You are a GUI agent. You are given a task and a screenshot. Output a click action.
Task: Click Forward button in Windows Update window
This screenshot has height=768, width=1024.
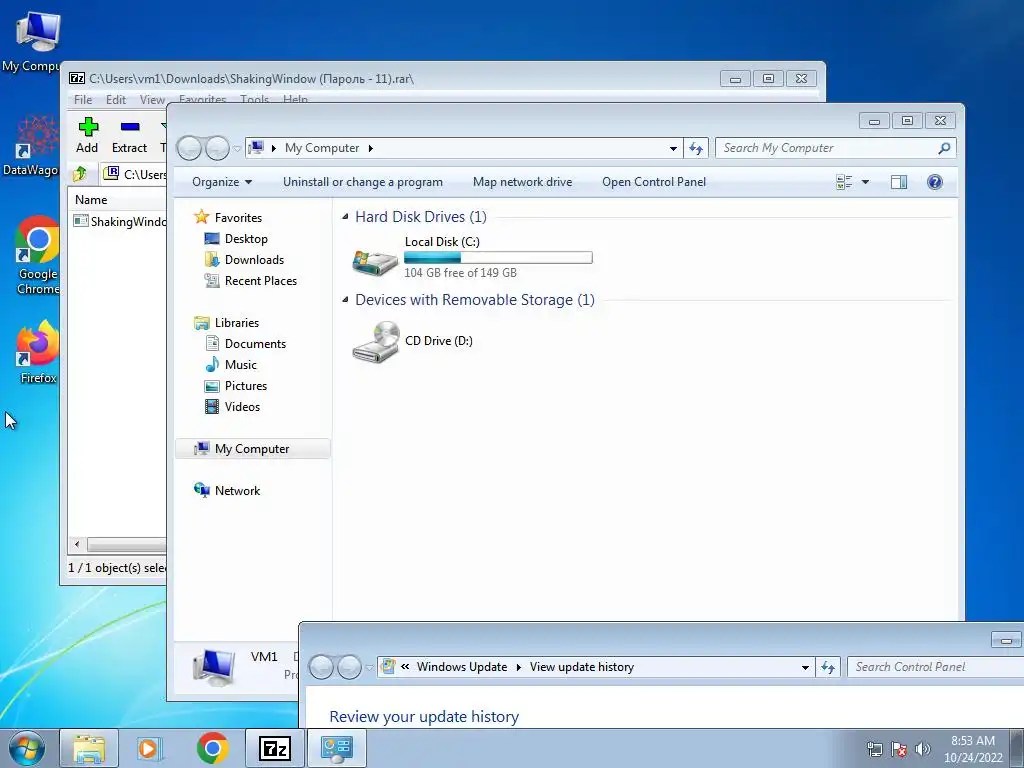(349, 667)
